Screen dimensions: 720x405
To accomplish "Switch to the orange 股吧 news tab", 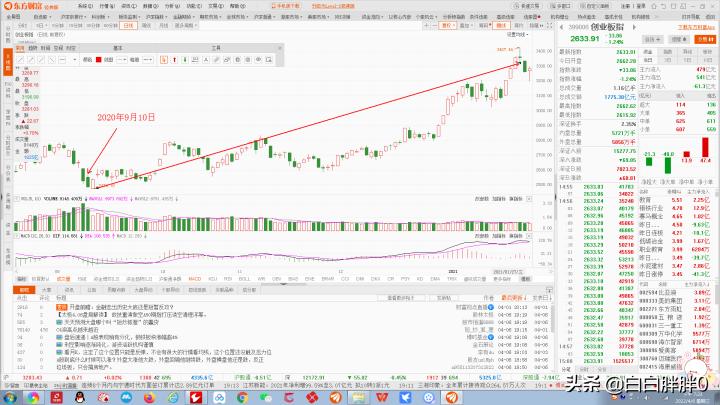I will [x=24, y=290].
